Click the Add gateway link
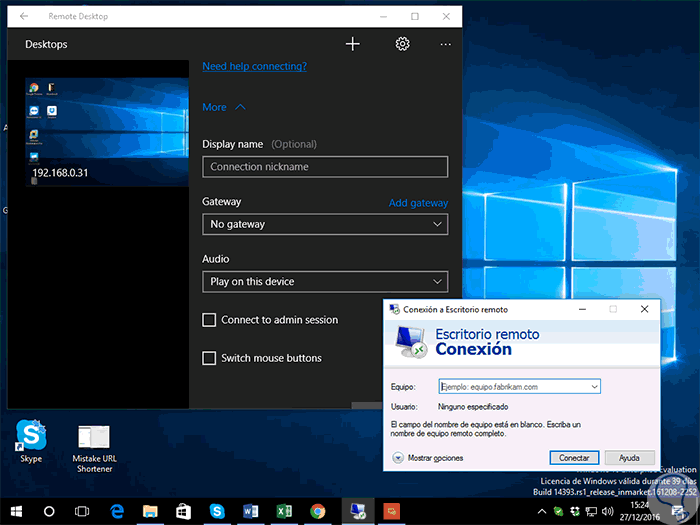The image size is (700, 525). [x=418, y=203]
